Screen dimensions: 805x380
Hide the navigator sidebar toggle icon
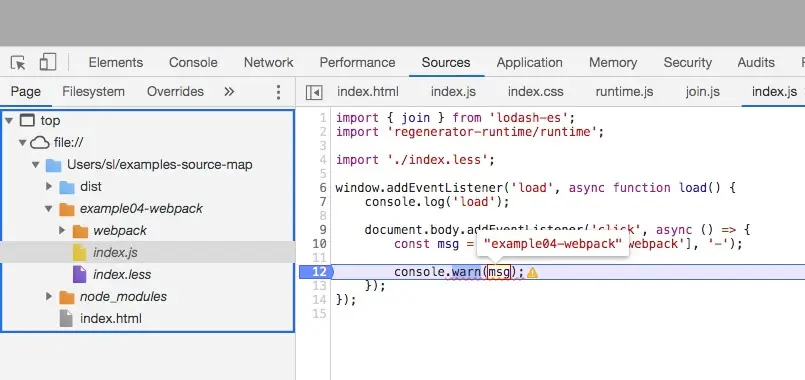click(x=314, y=92)
